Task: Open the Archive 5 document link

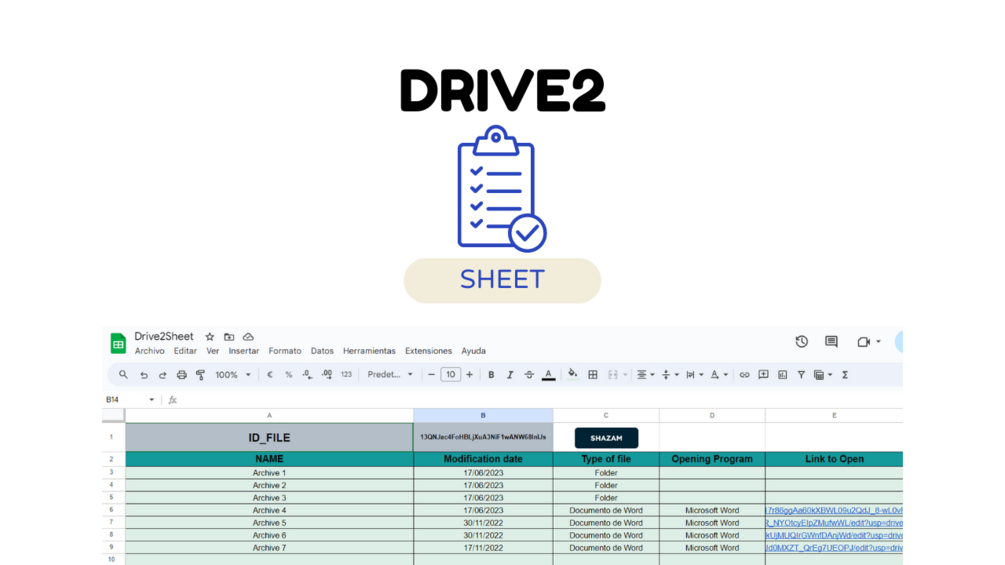Action: 834,523
